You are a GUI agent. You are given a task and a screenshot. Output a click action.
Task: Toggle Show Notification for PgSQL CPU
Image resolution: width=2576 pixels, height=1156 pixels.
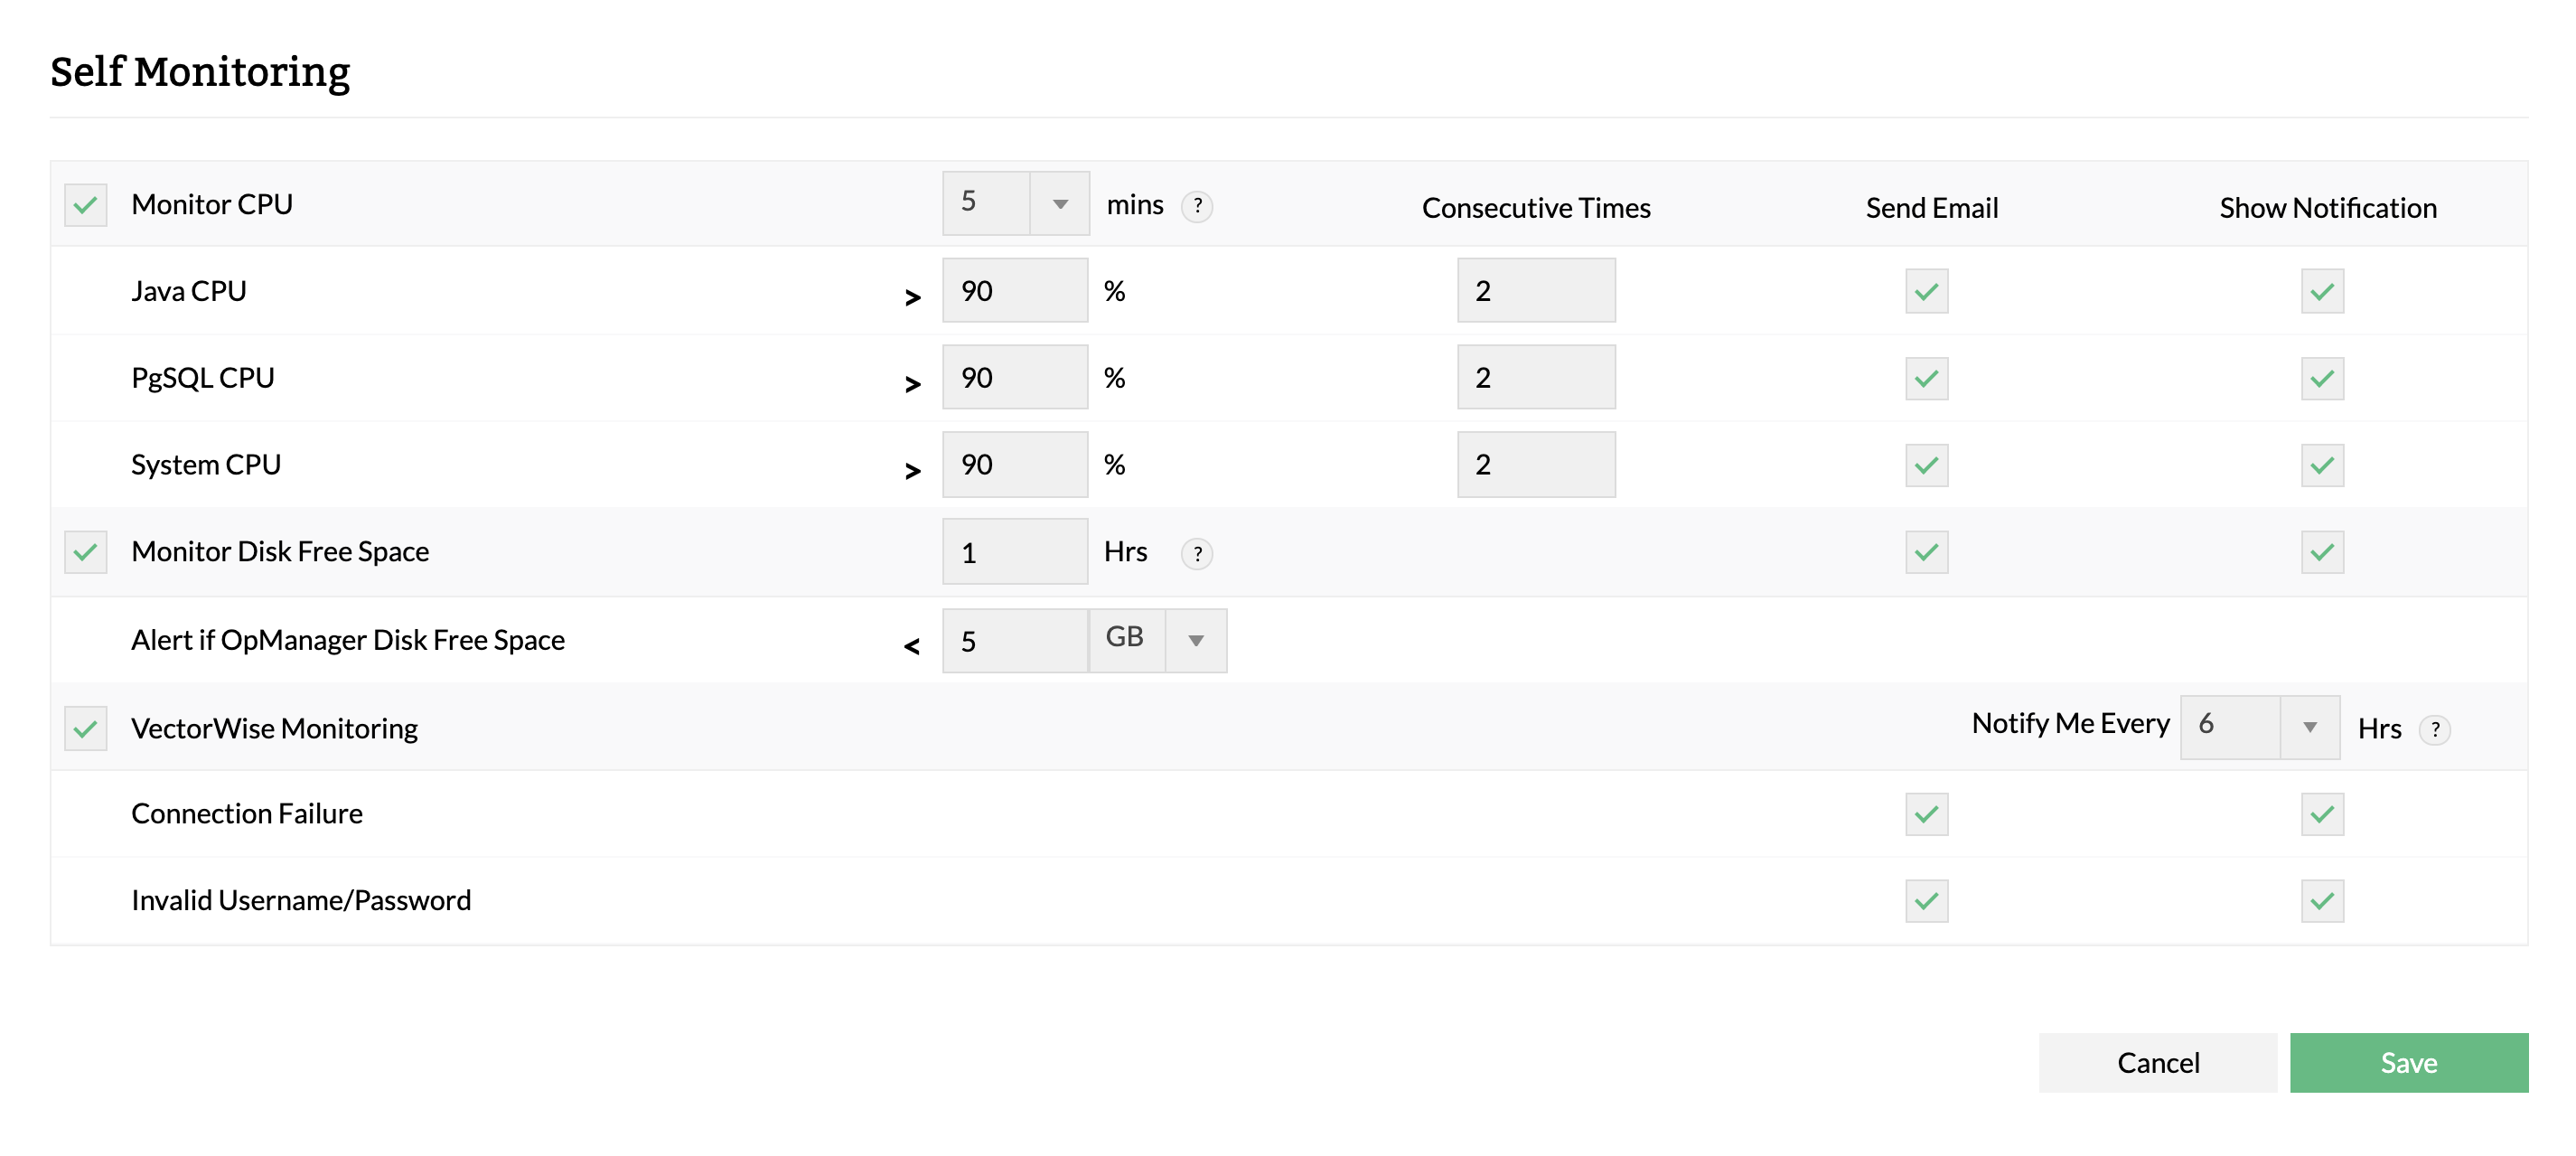pyautogui.click(x=2322, y=378)
